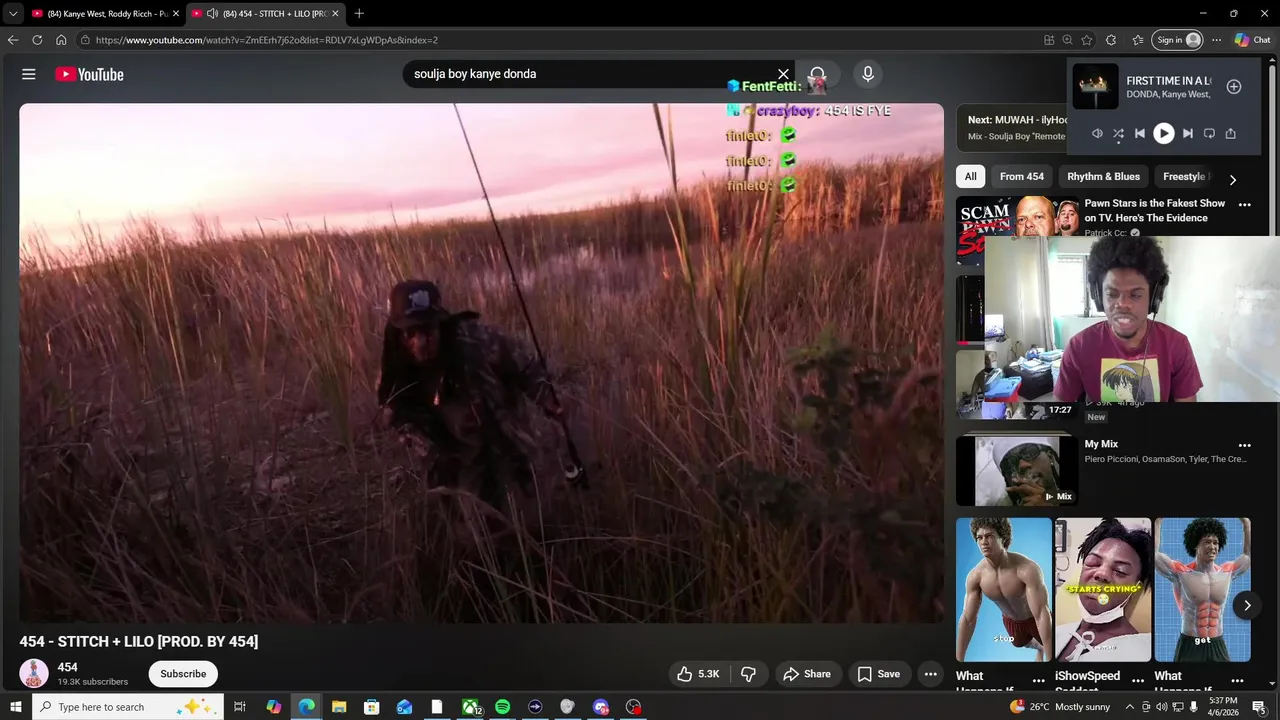Open options for Pawn Stars video
The image size is (1280, 720).
pyautogui.click(x=1245, y=204)
